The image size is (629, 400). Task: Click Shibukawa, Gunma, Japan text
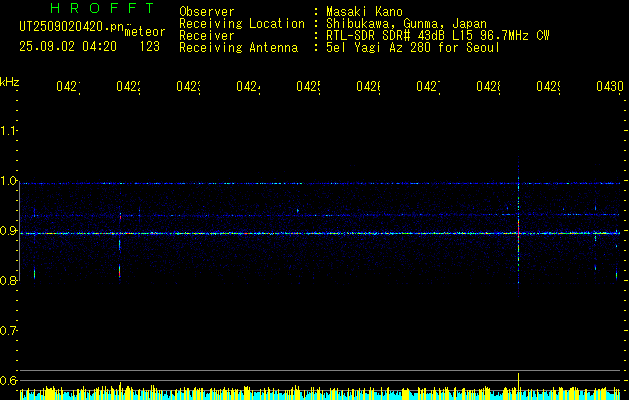(406, 24)
